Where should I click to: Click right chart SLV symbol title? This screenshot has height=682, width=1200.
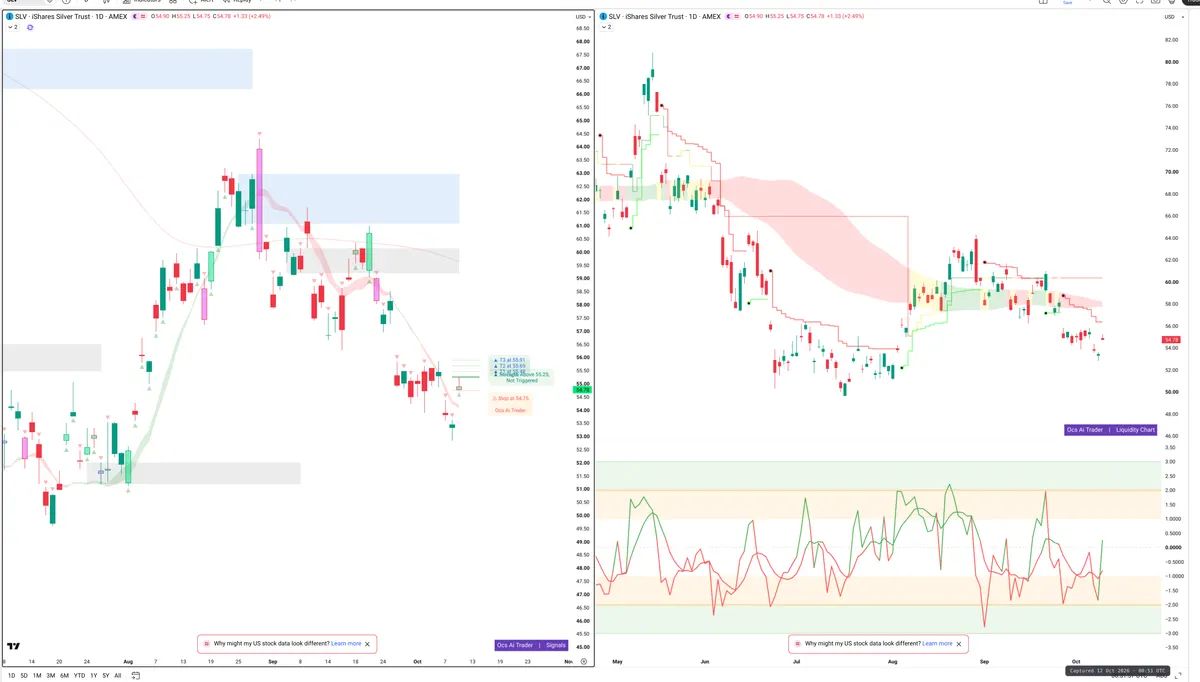(664, 17)
